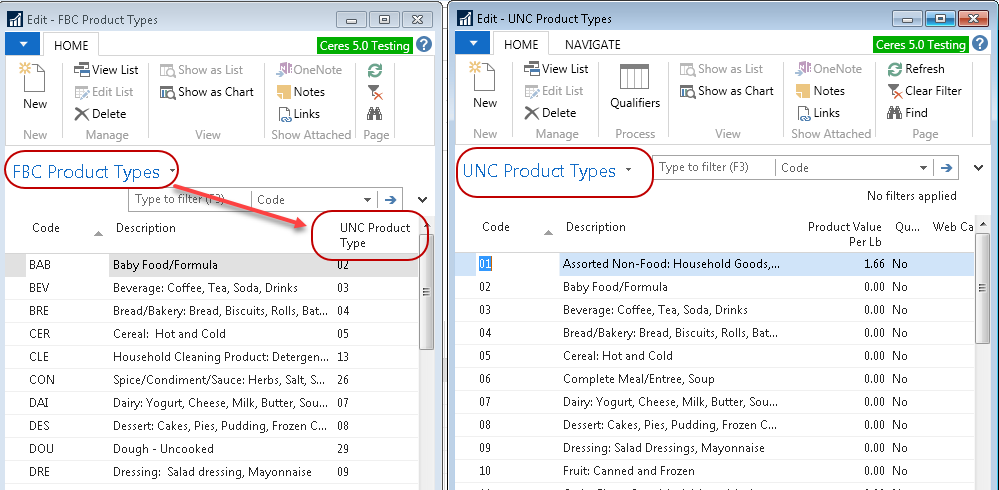Expand the filter pane chevron in UNC window
This screenshot has width=999, height=490.
[x=979, y=168]
